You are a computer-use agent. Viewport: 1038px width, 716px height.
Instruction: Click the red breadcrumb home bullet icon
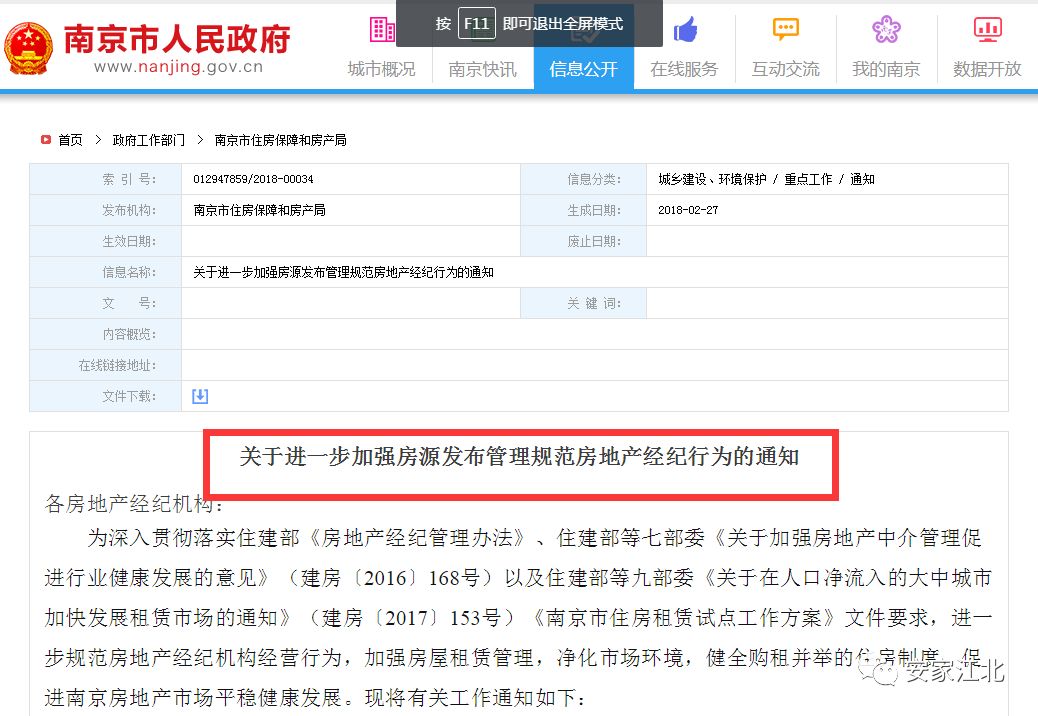tap(46, 140)
